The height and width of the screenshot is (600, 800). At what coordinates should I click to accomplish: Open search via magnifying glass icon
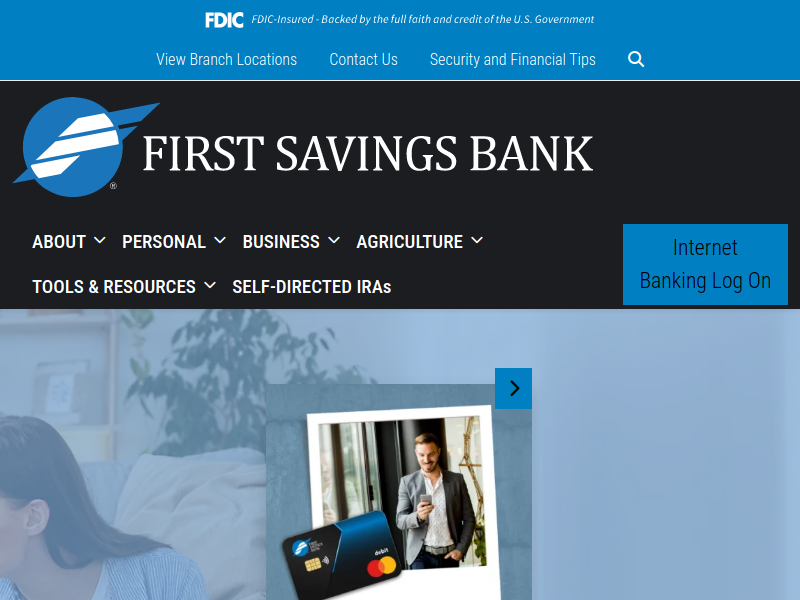tap(636, 59)
